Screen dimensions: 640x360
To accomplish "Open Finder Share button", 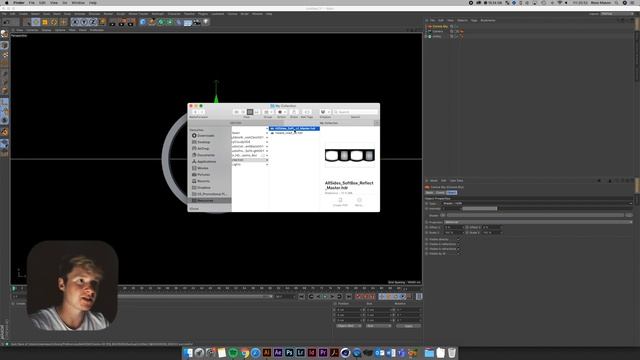I will [x=294, y=112].
